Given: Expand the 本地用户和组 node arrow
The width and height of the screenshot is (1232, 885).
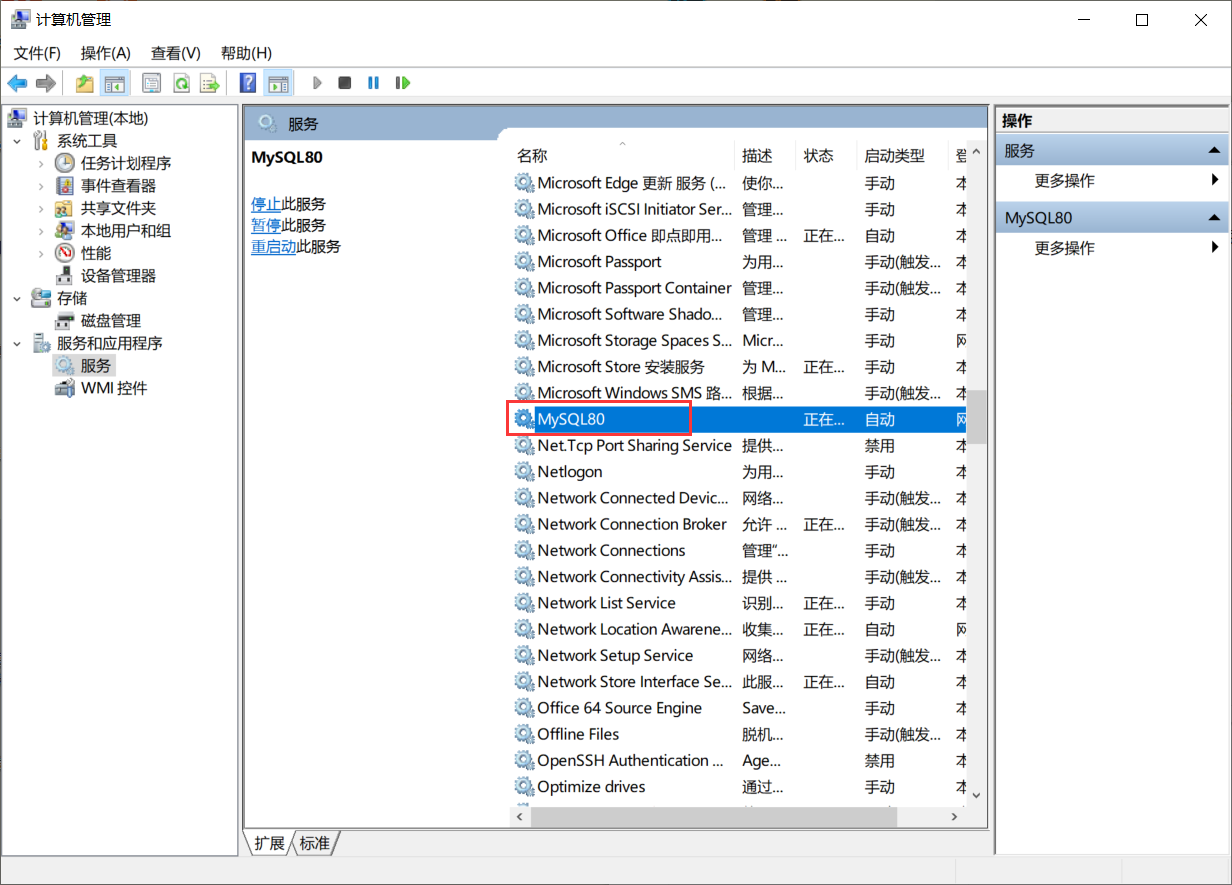Looking at the screenshot, I should [41, 231].
